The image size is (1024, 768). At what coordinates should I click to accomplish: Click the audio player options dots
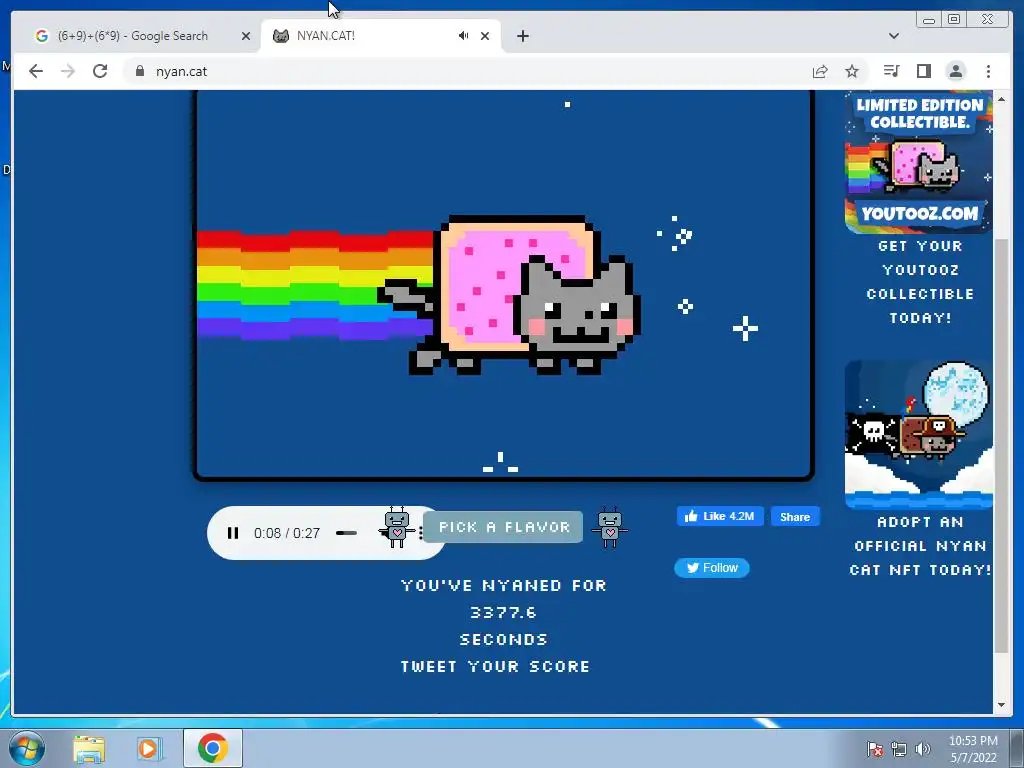click(421, 533)
